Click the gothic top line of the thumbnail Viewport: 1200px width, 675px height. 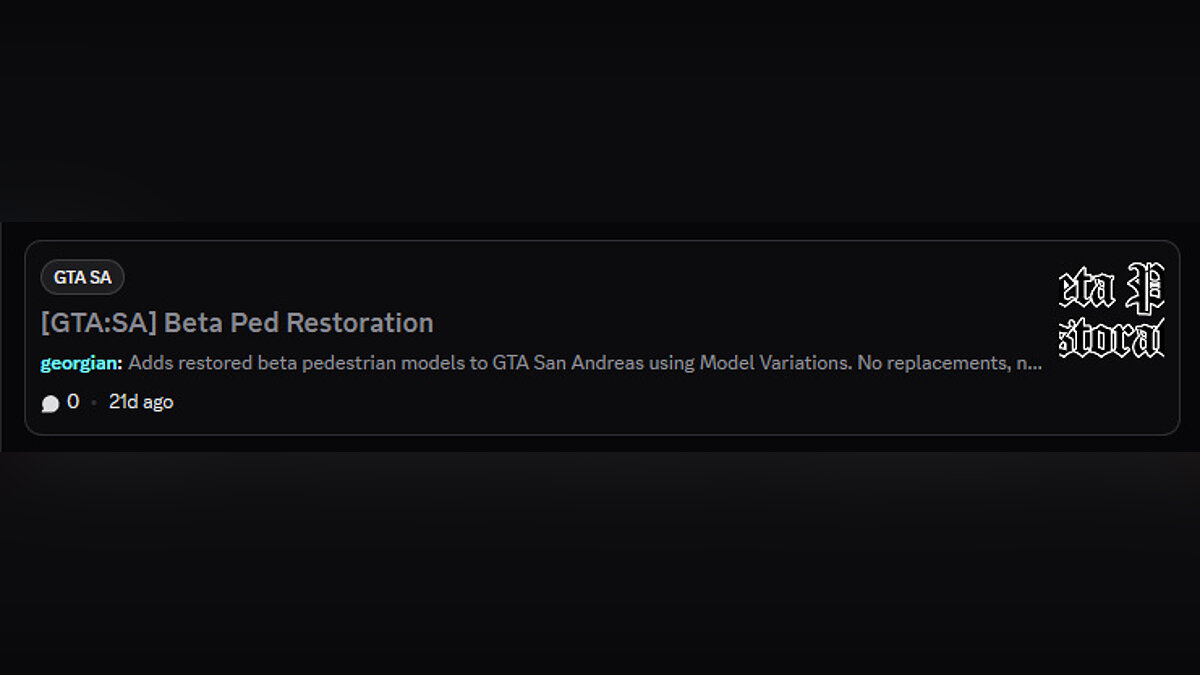(1111, 289)
